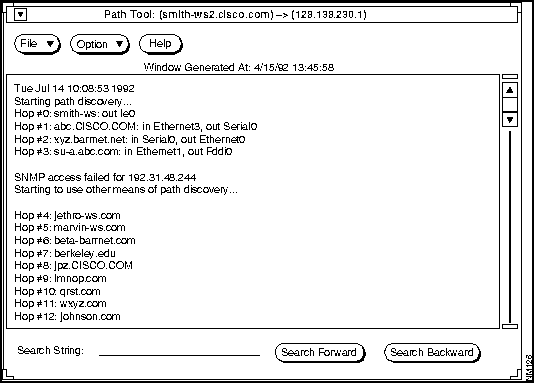
Task: Open the Option menu
Action: tap(99, 44)
